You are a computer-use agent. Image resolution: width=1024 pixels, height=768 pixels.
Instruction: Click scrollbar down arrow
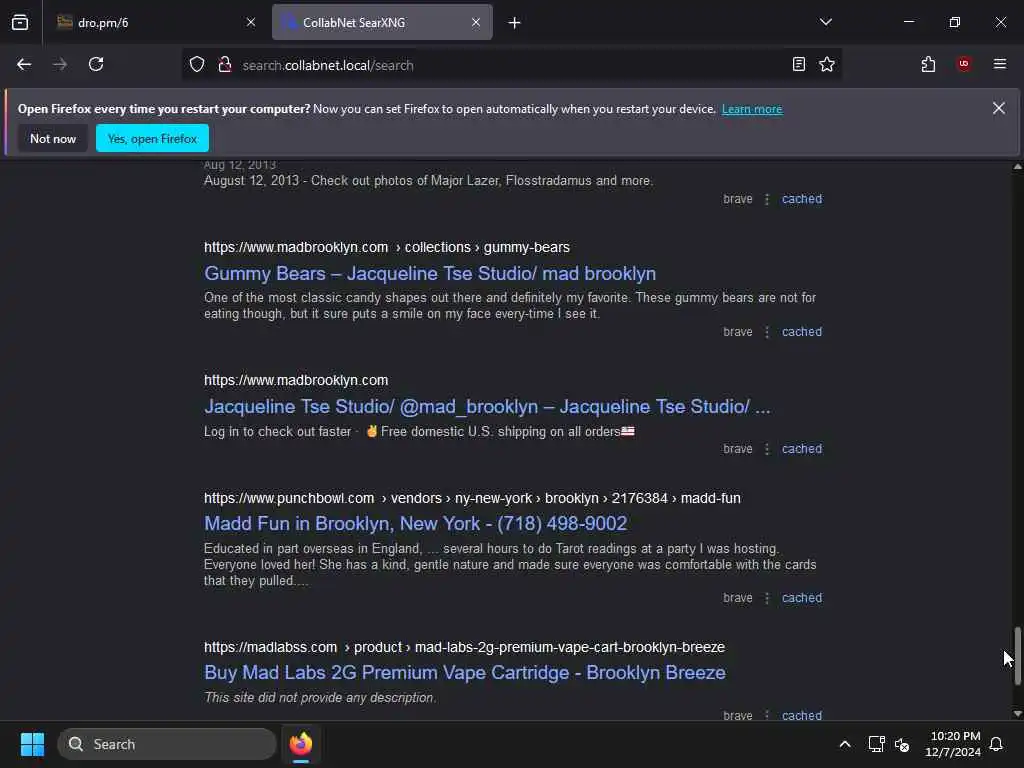tap(1017, 713)
